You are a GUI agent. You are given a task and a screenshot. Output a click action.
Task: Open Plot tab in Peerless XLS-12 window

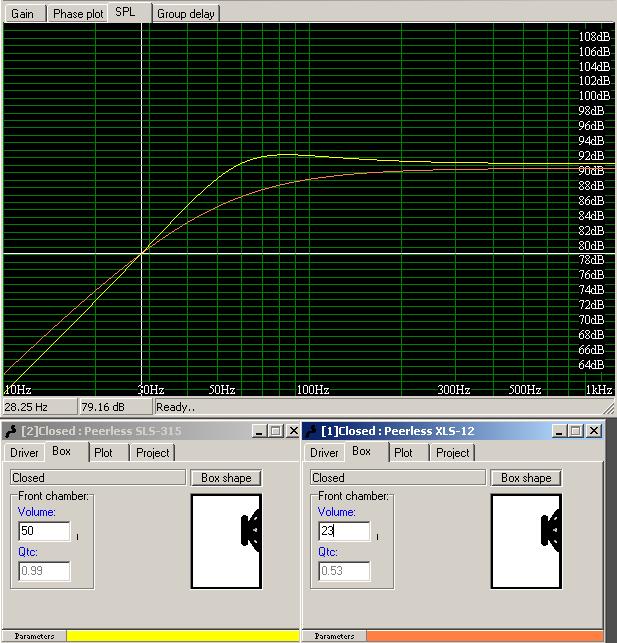(409, 453)
